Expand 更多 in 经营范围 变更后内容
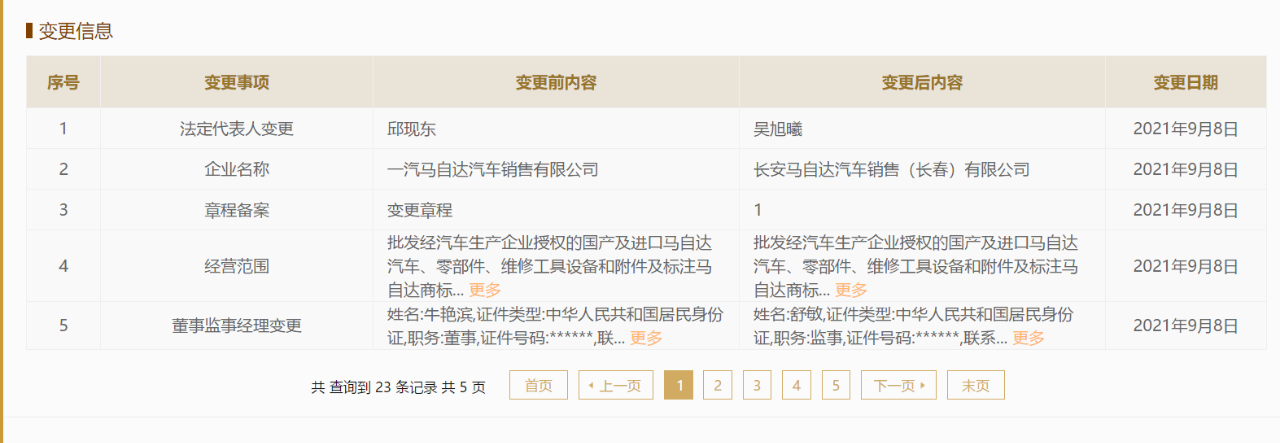The width and height of the screenshot is (1280, 443). pyautogui.click(x=851, y=290)
